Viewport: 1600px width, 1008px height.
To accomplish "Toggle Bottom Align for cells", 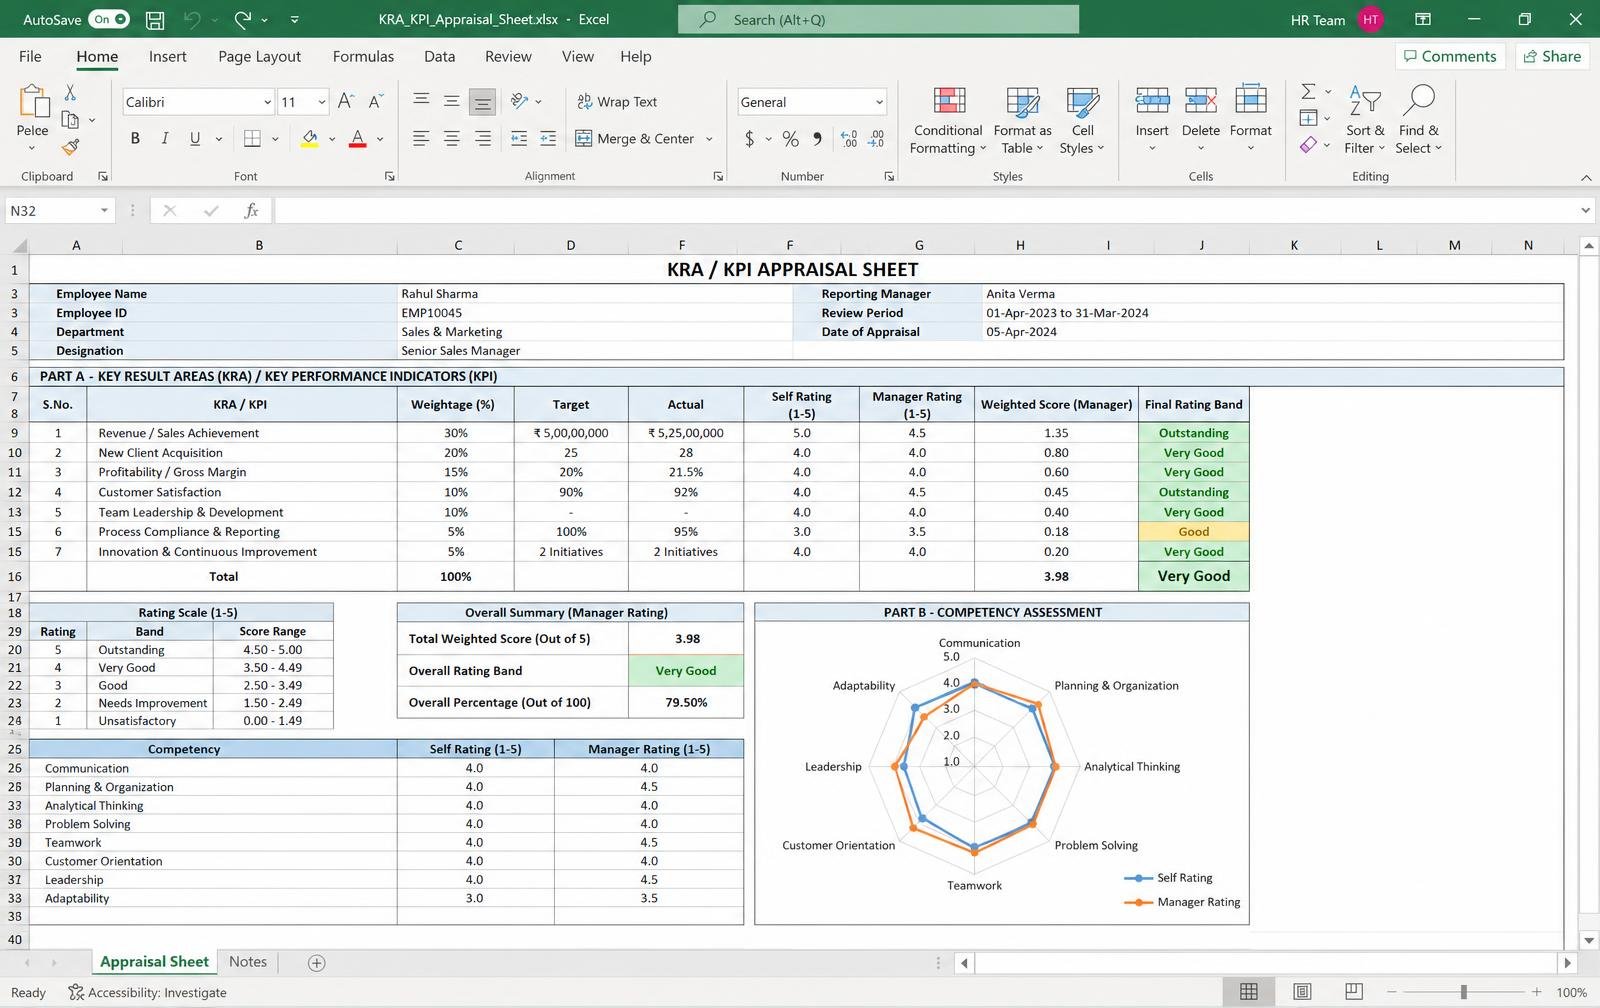I will click(x=482, y=101).
